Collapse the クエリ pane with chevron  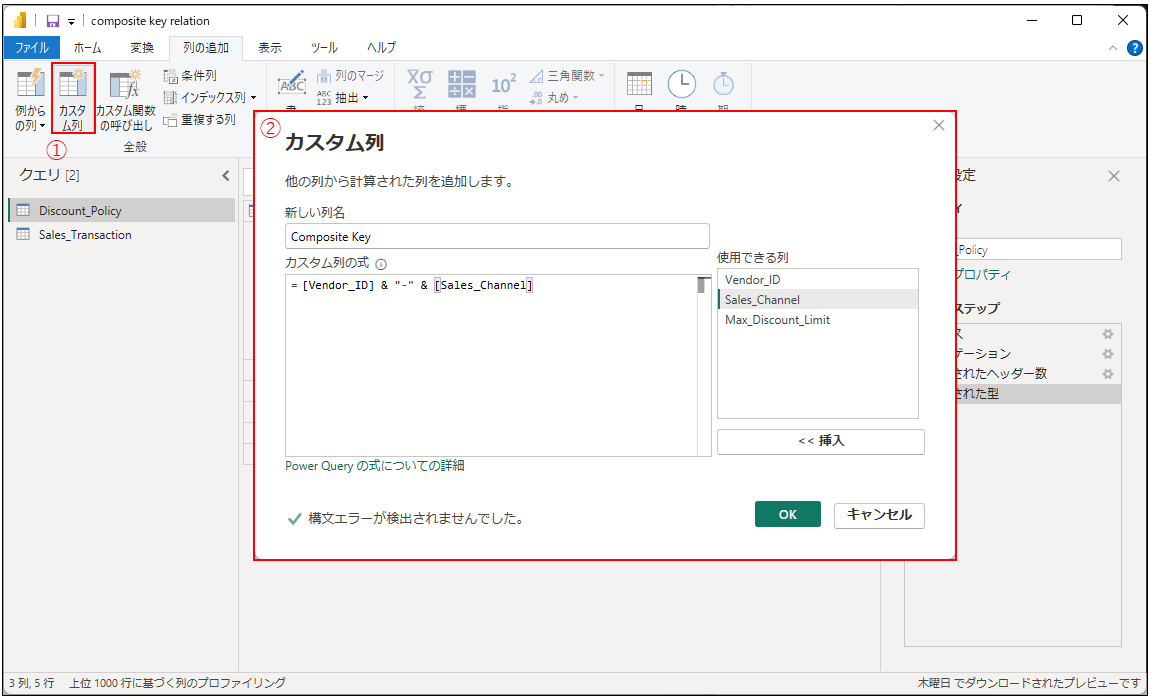coord(225,176)
